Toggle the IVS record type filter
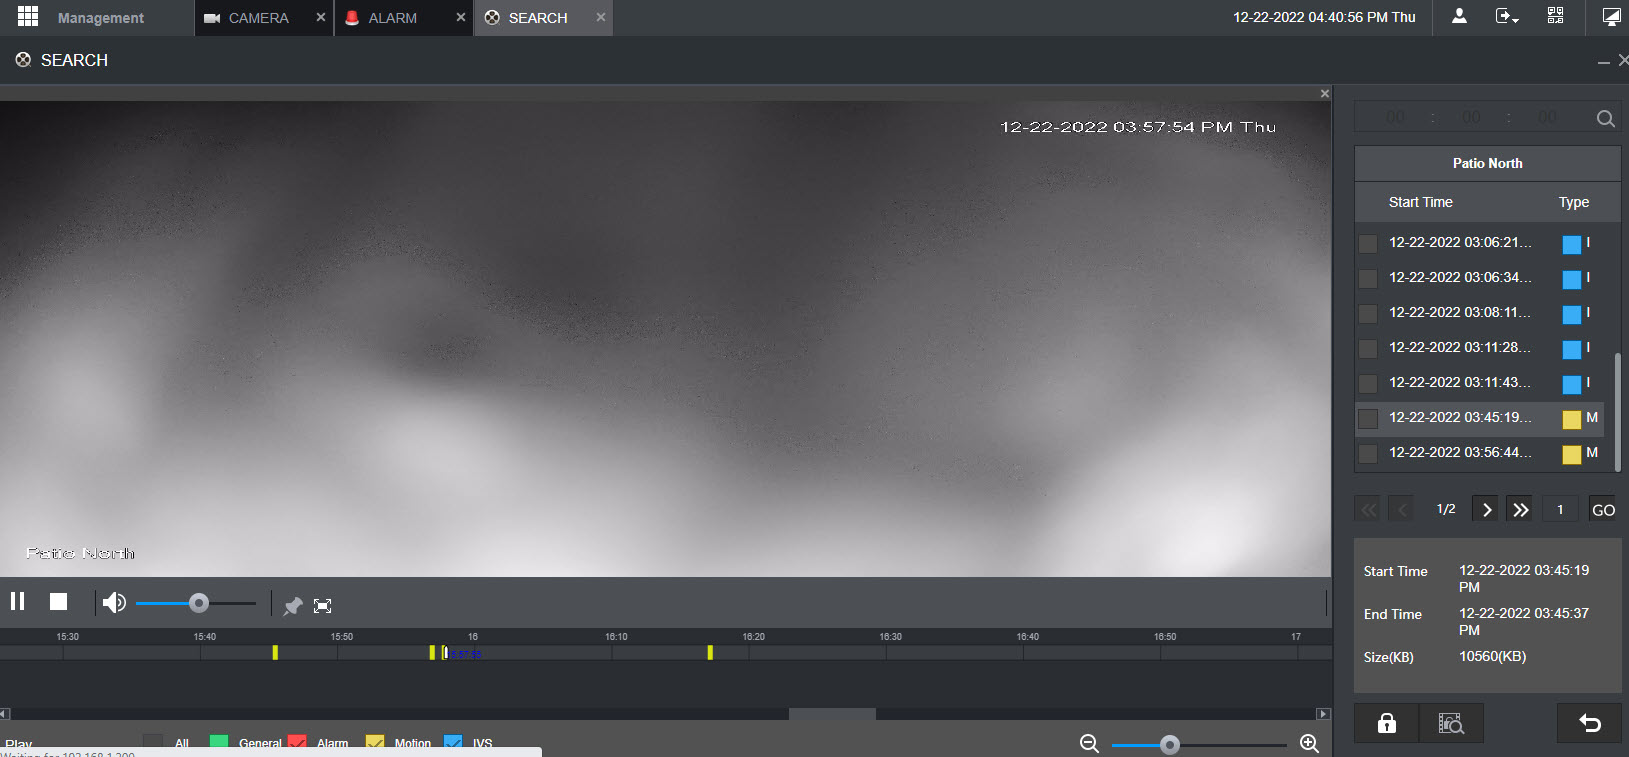The width and height of the screenshot is (1629, 757). 453,743
